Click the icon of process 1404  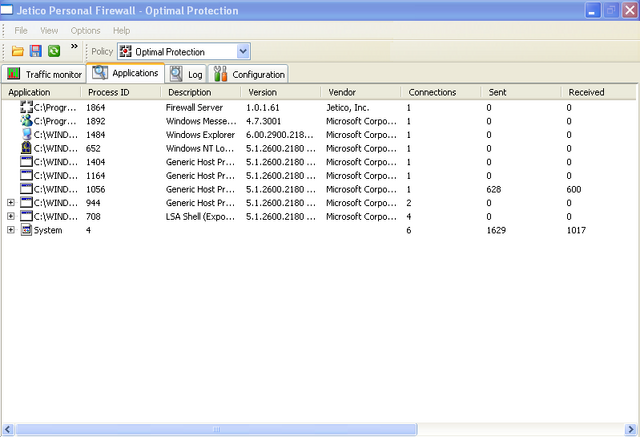pyautogui.click(x=27, y=162)
